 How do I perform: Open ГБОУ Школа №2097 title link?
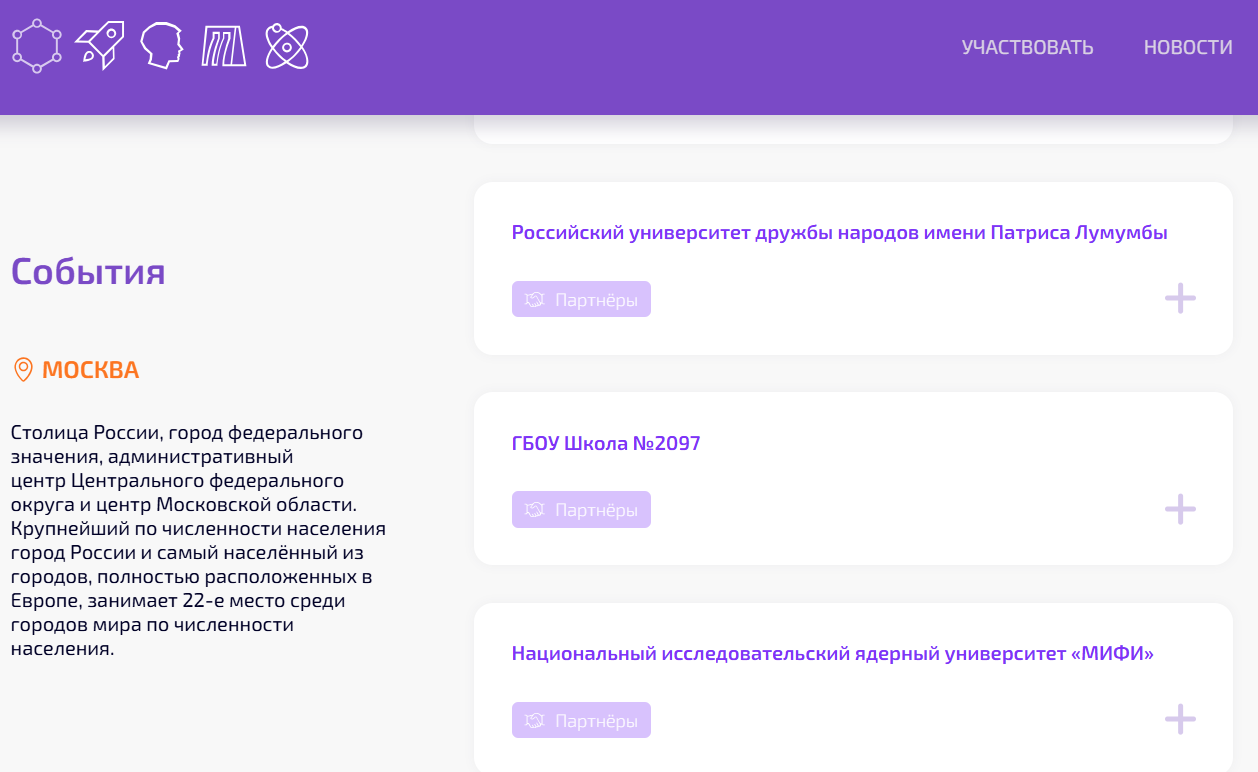click(x=606, y=443)
